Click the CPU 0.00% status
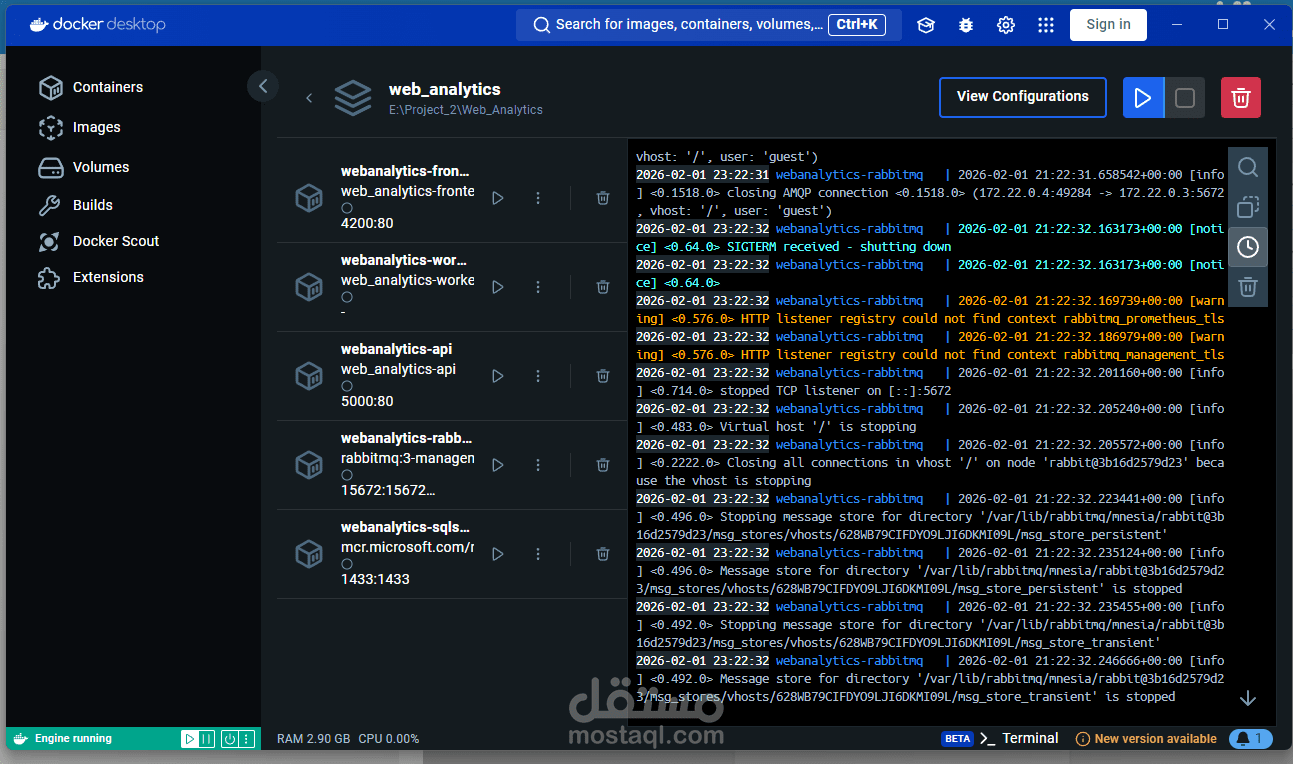This screenshot has width=1293, height=764. point(388,739)
